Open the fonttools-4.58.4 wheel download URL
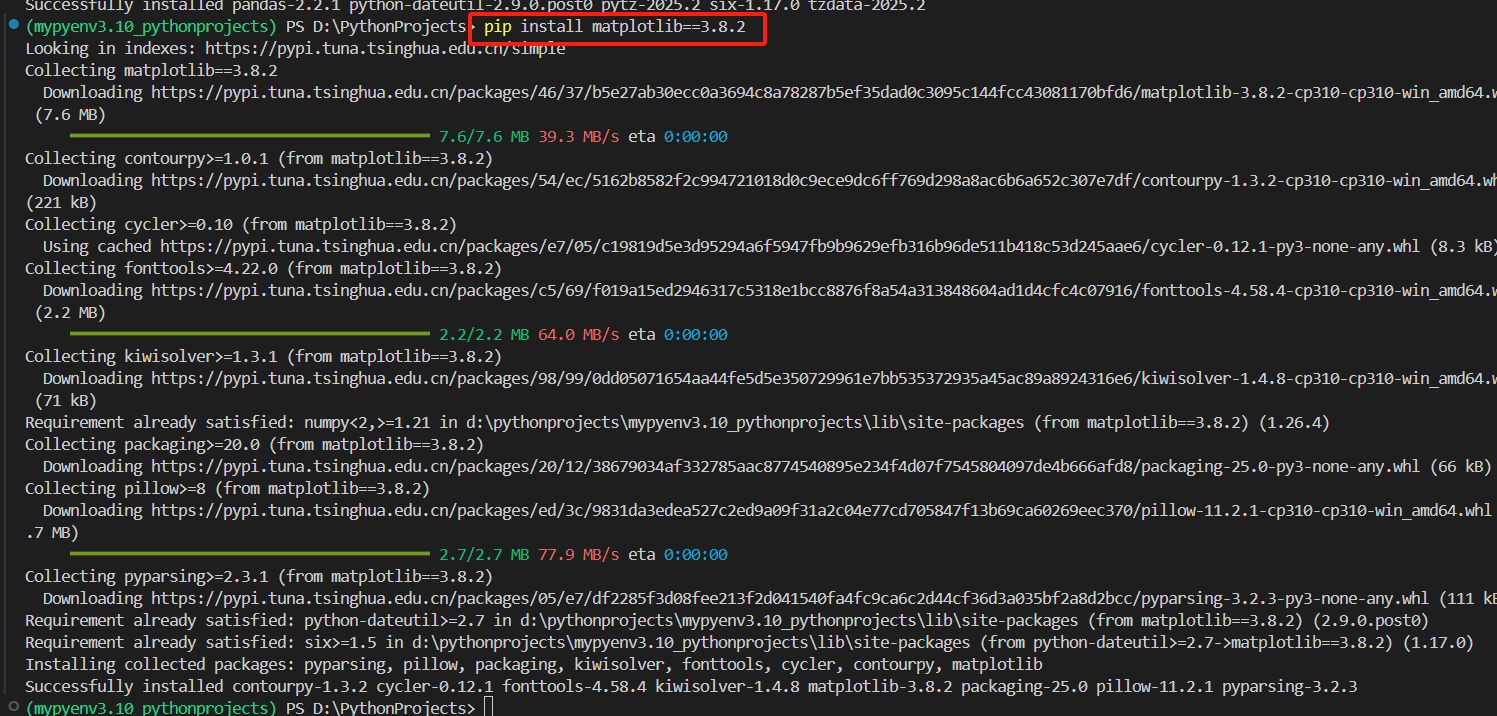This screenshot has width=1497, height=716. [x=824, y=290]
